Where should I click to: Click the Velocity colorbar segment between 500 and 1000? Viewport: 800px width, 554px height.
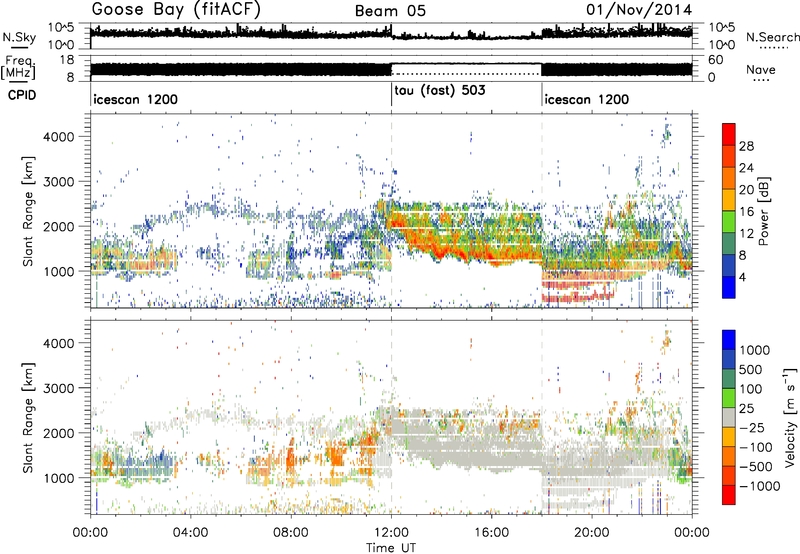click(x=729, y=359)
